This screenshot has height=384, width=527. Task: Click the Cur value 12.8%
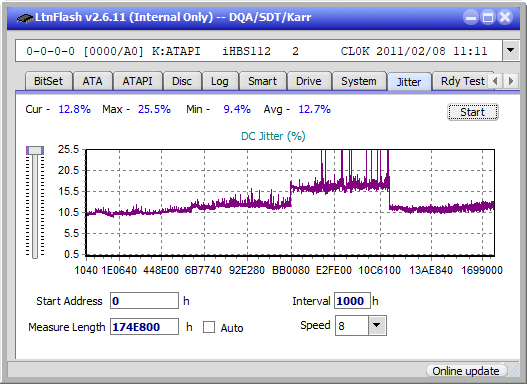point(75,109)
